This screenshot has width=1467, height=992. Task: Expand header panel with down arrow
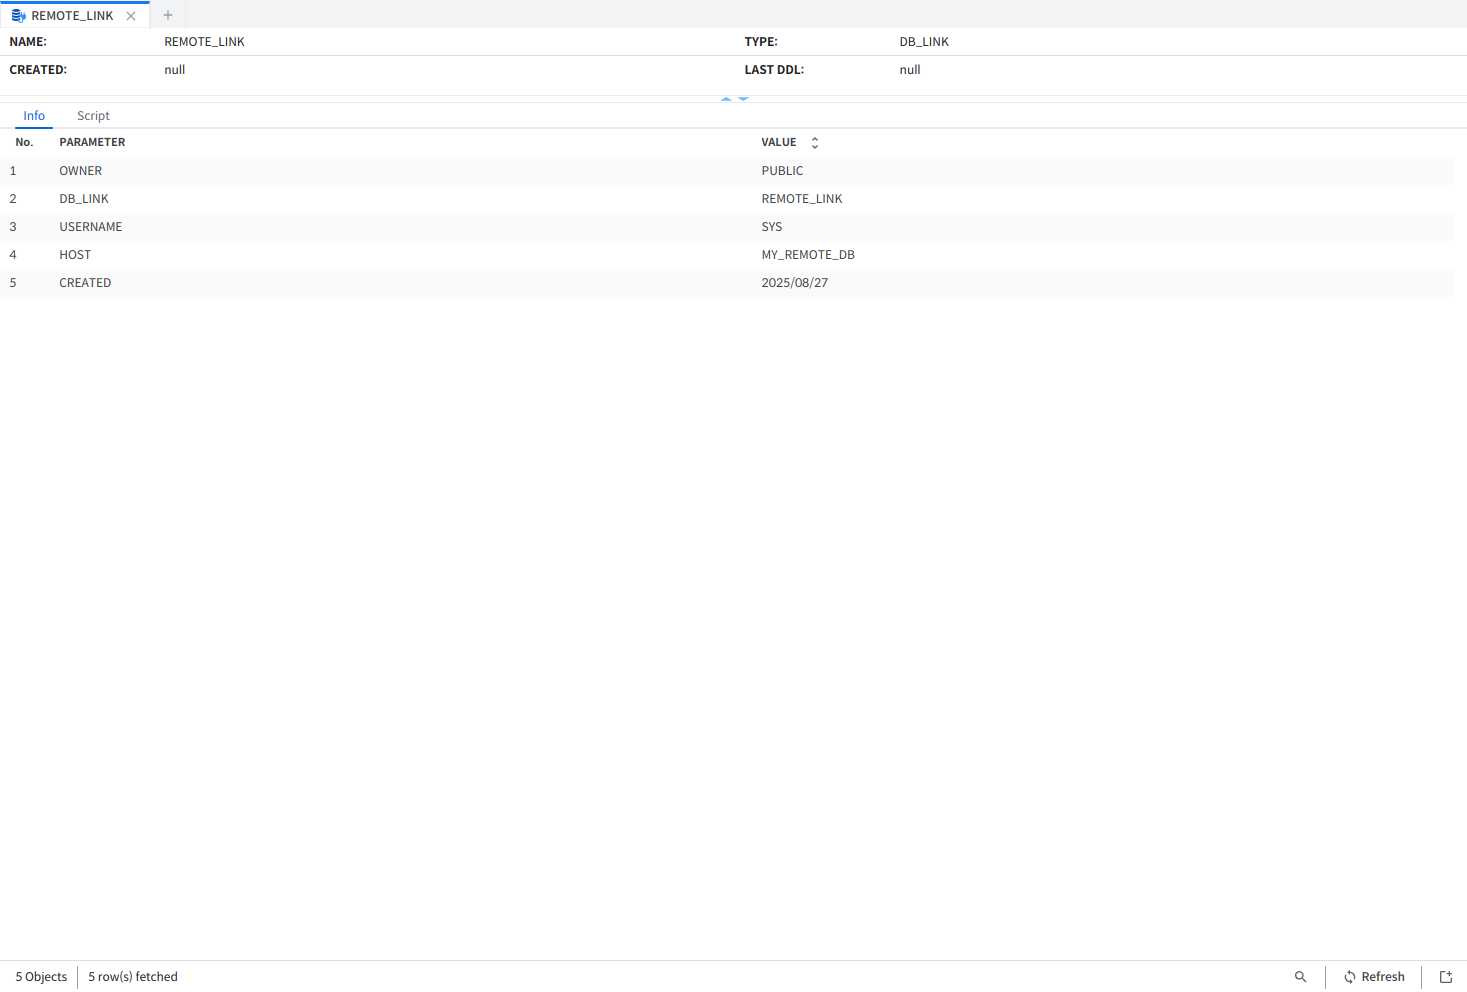(x=743, y=99)
